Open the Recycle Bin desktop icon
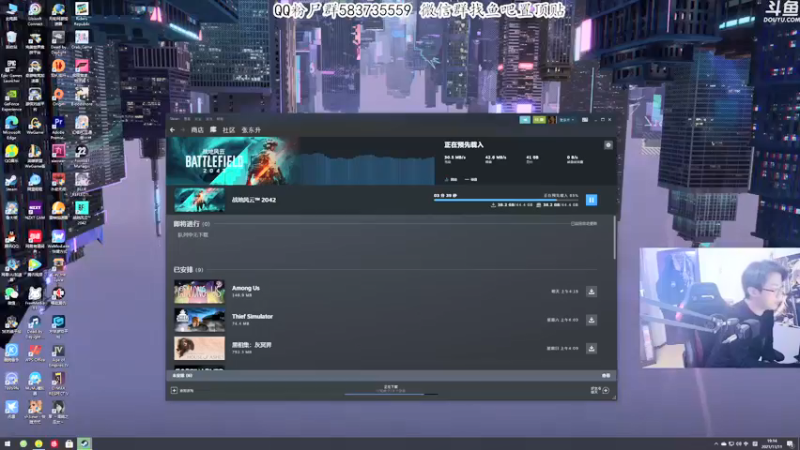The image size is (800, 450). (11, 40)
